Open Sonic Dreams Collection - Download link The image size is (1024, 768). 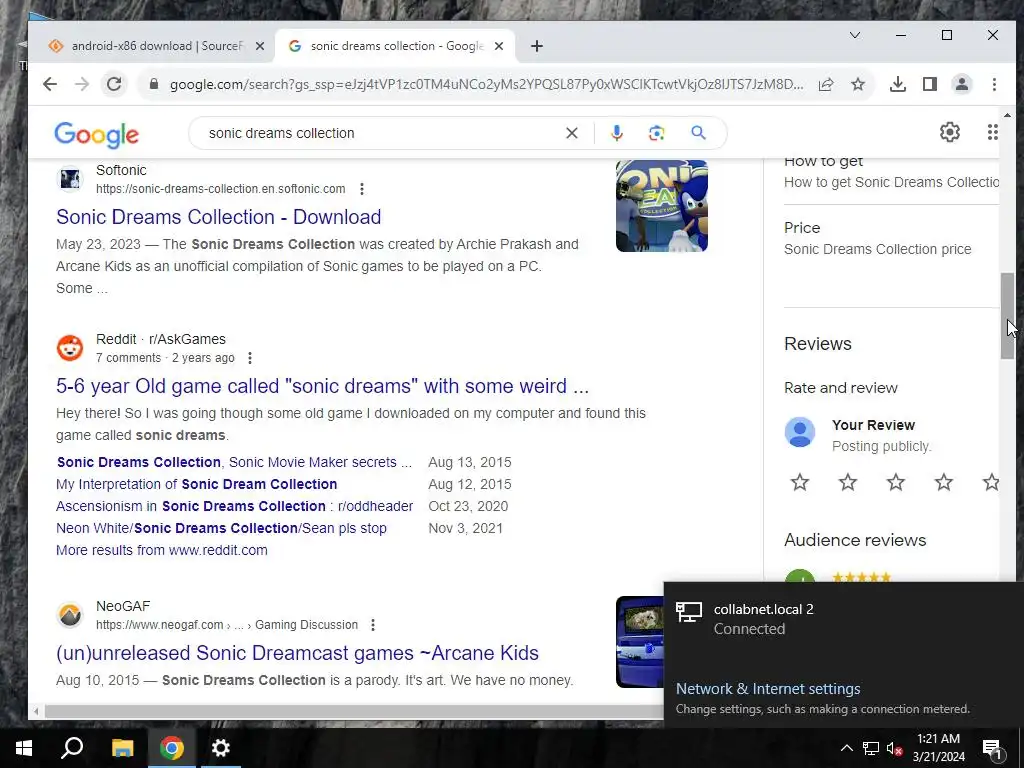click(x=219, y=217)
